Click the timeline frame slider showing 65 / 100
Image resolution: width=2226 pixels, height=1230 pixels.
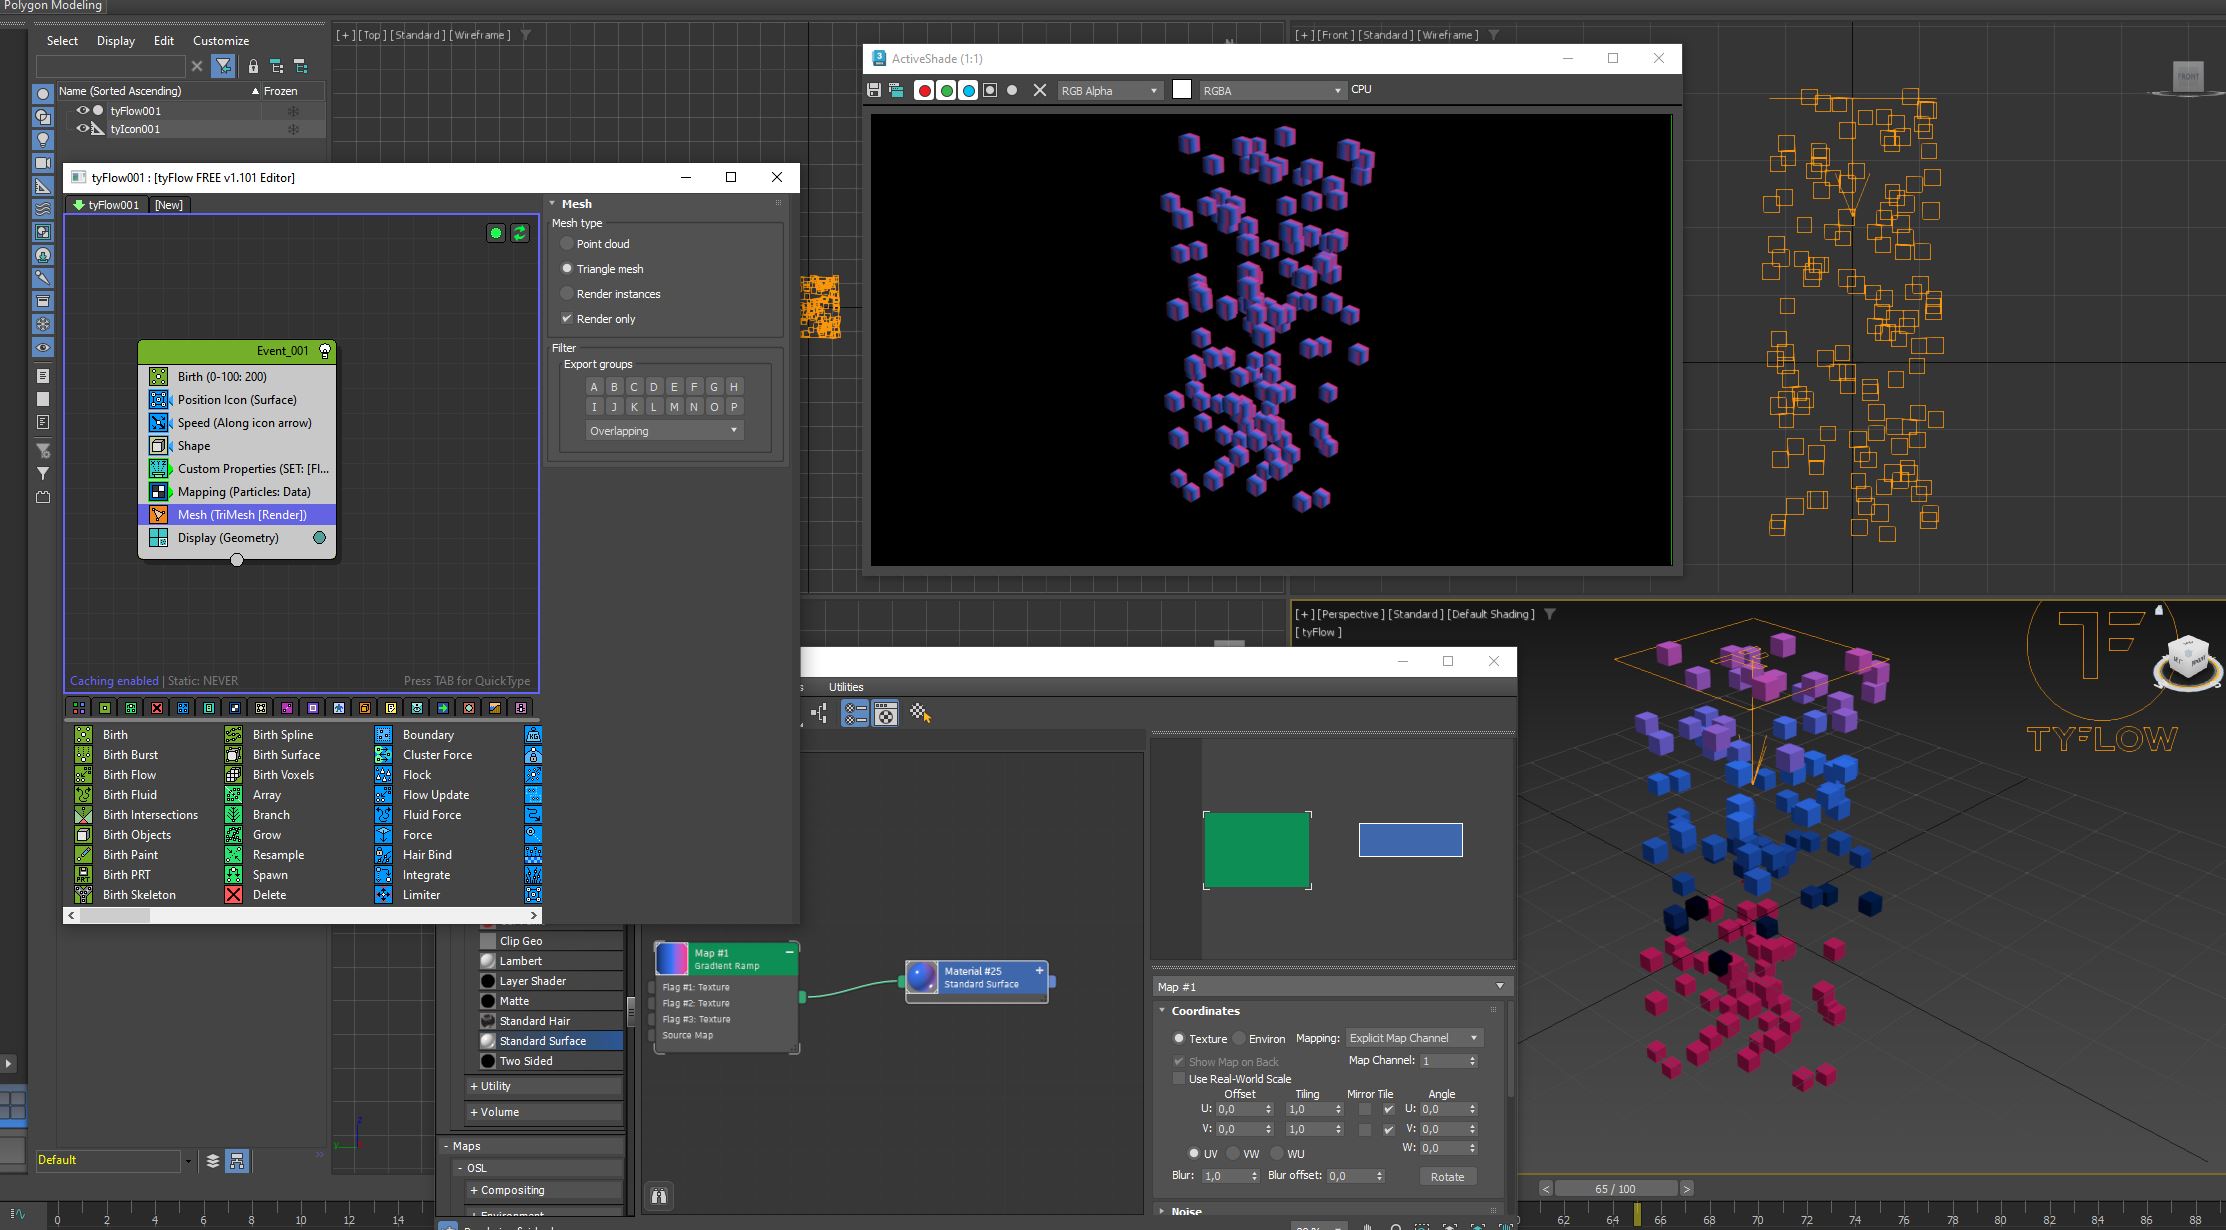click(x=1615, y=1189)
